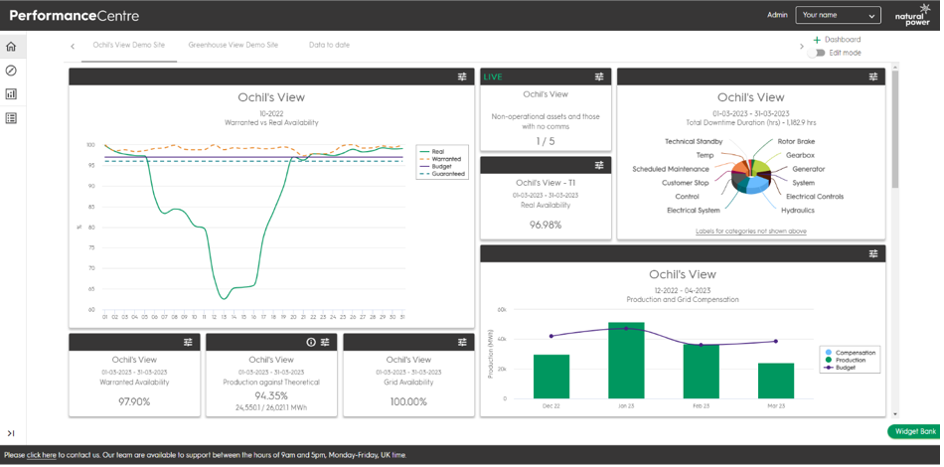Click the Dec 22 production bar
Image resolution: width=944 pixels, height=467 pixels.
pos(551,376)
